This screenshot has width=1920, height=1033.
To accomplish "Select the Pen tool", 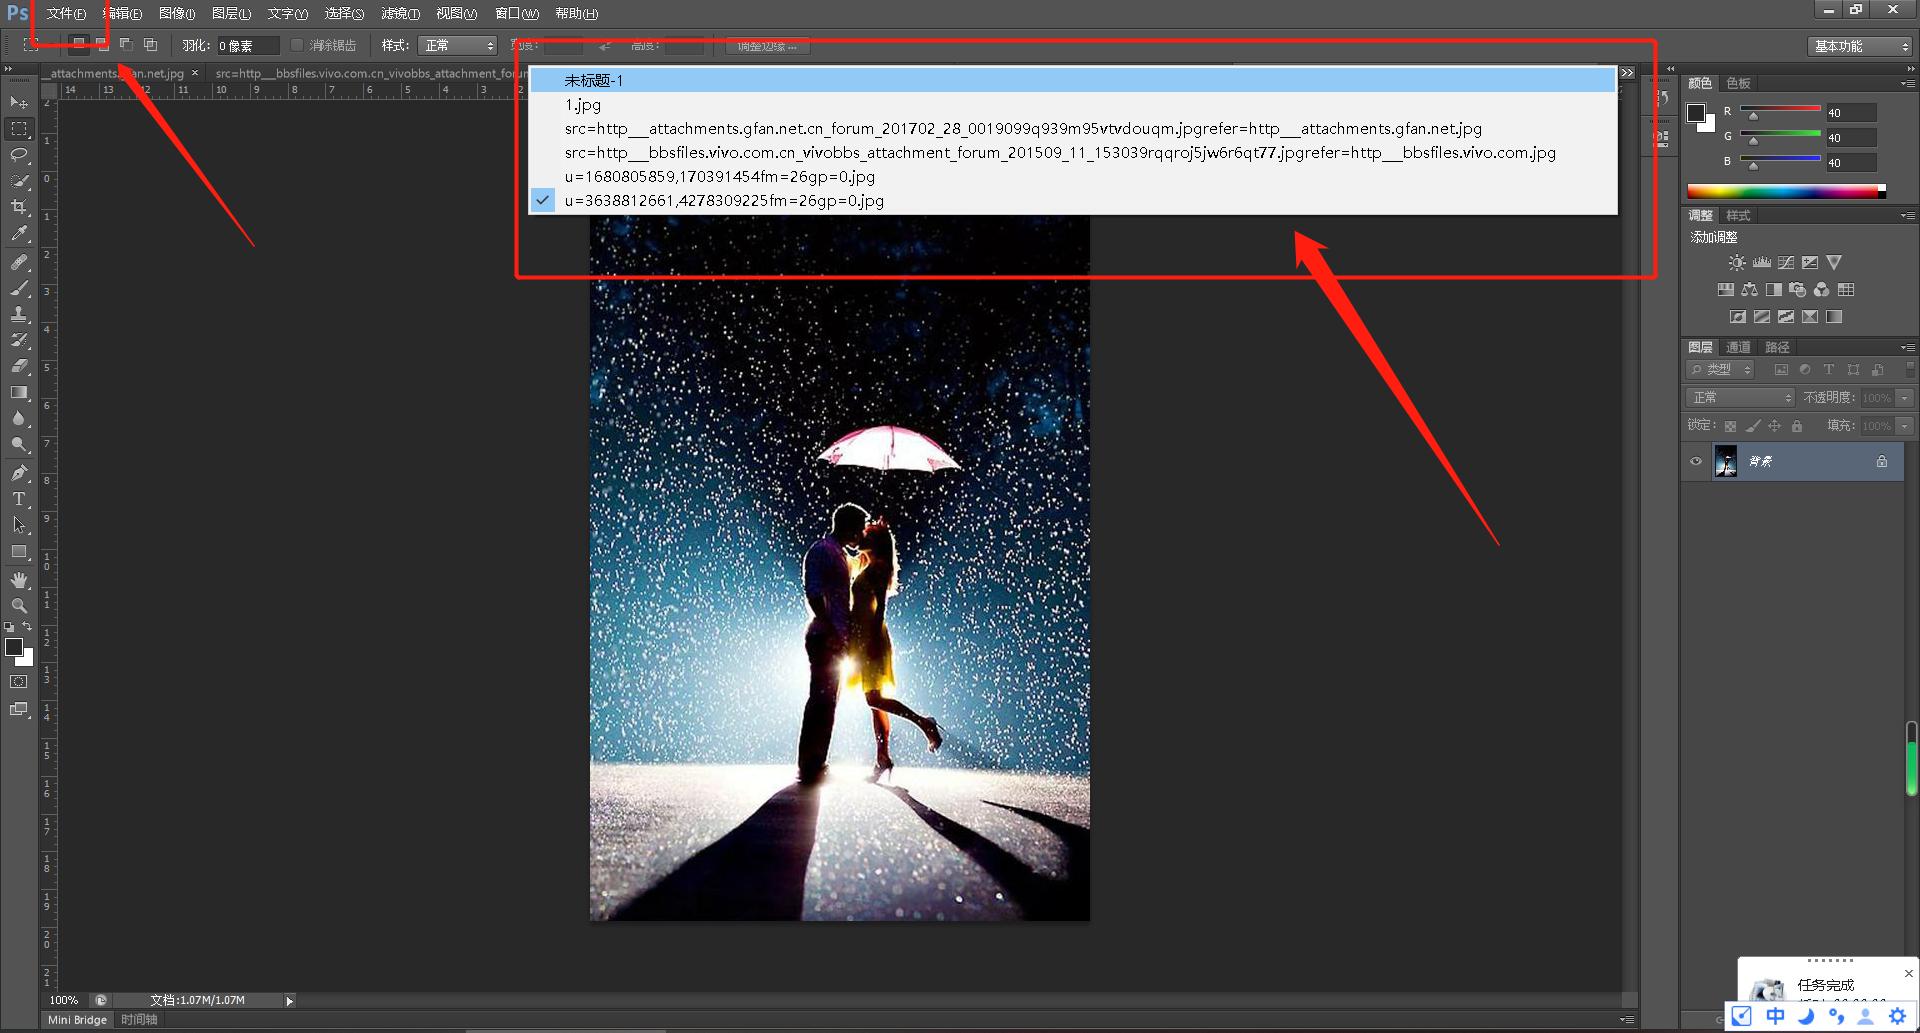I will 19,472.
